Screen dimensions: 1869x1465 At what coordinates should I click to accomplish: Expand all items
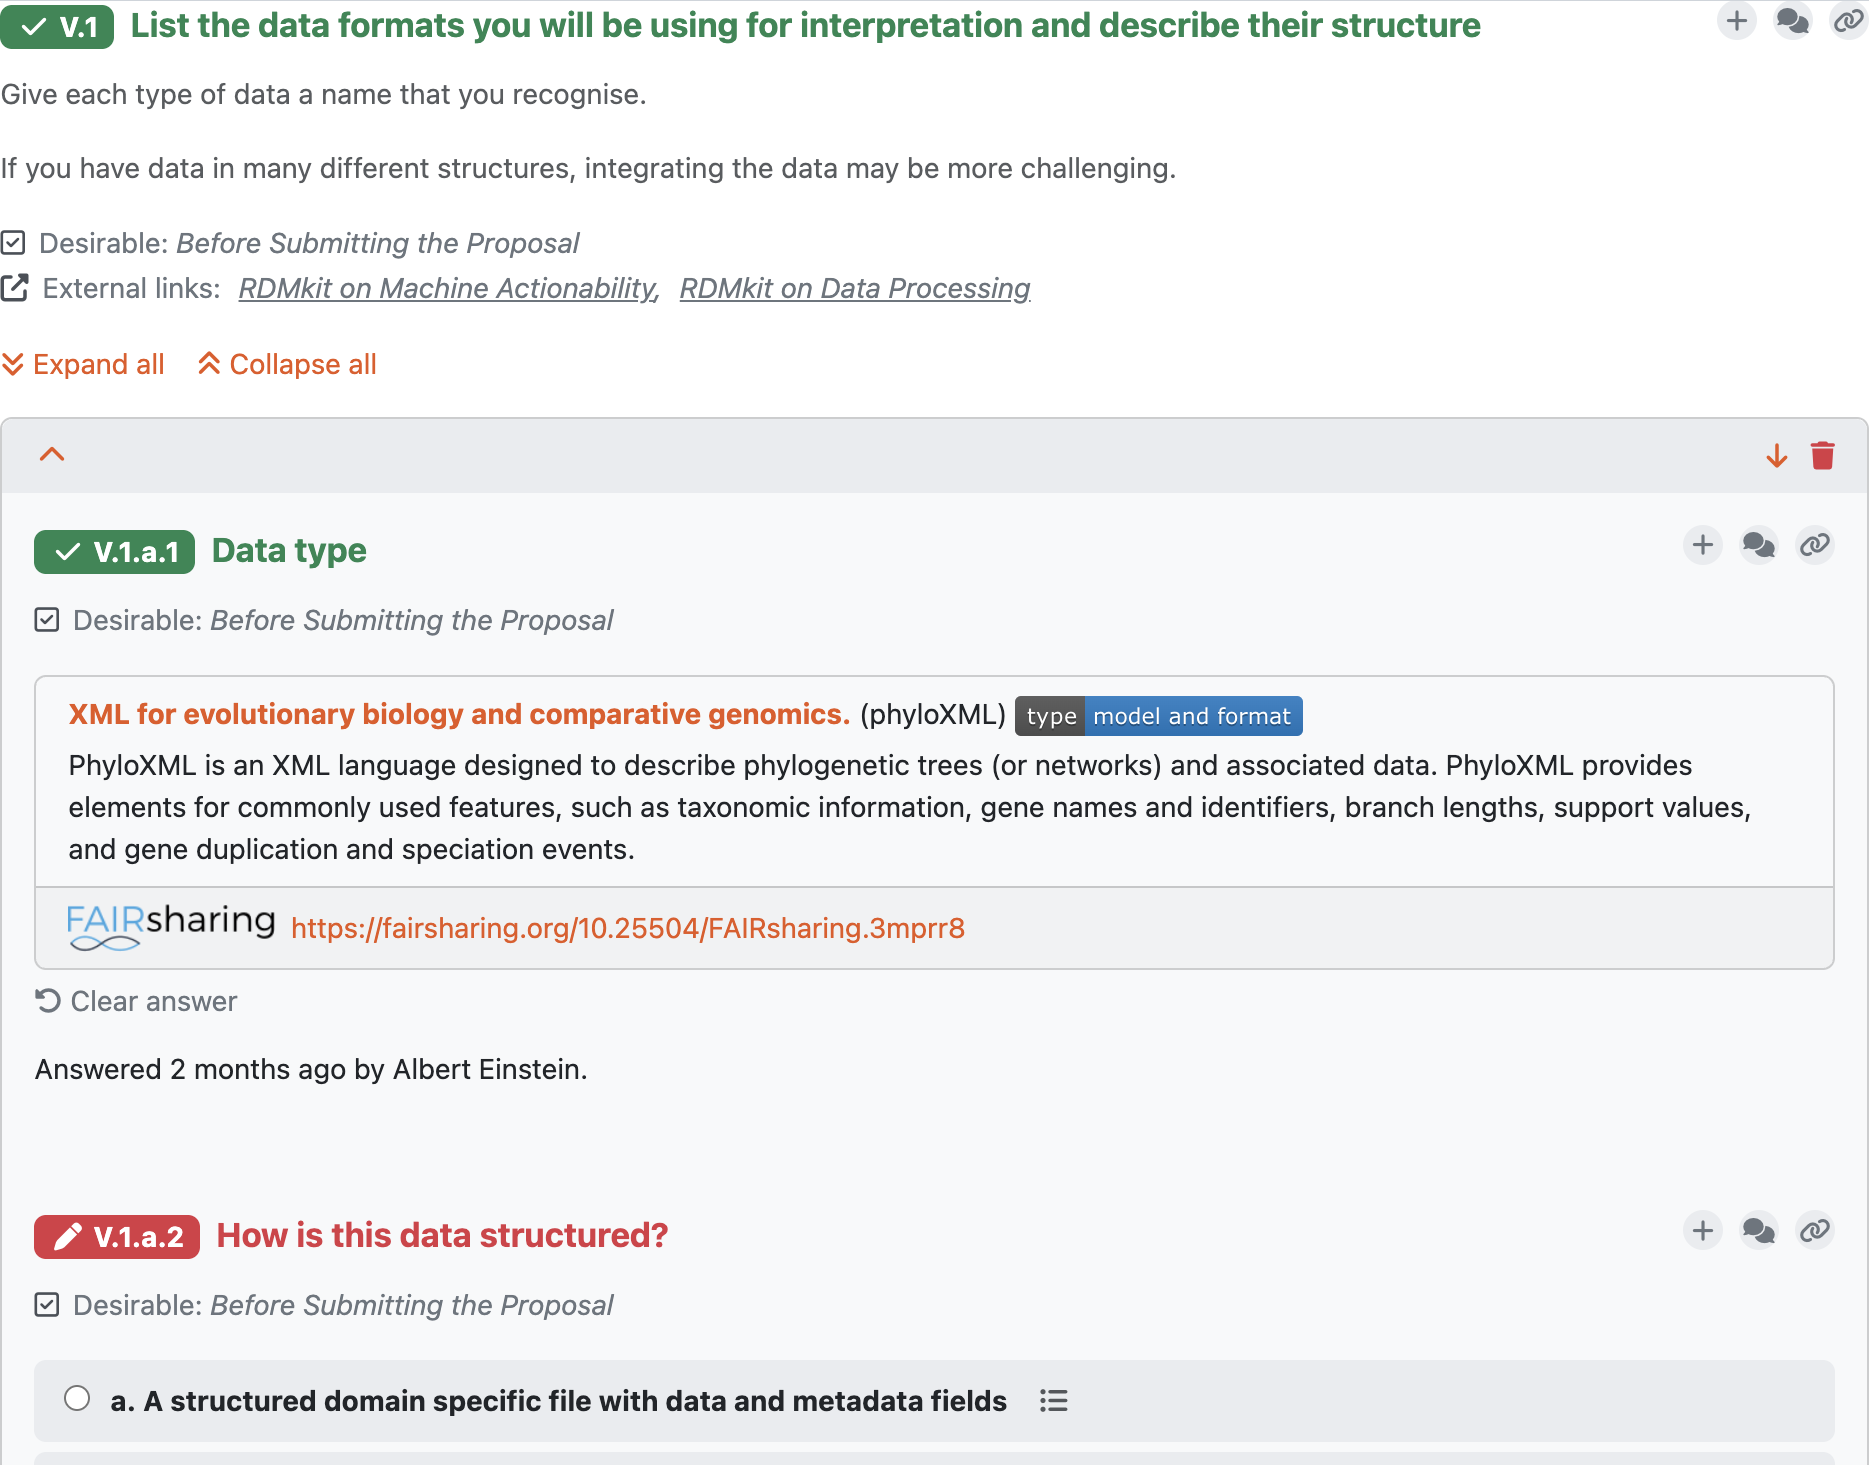83,364
